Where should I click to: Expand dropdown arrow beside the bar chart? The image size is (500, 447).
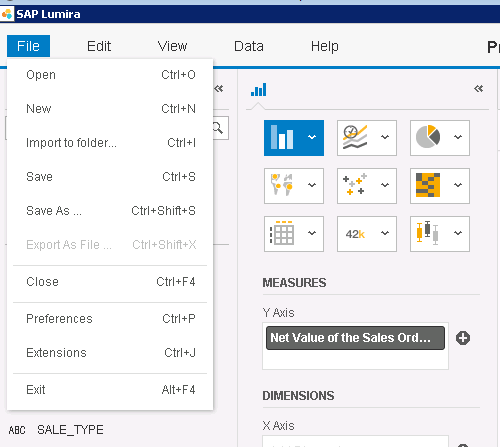point(312,137)
